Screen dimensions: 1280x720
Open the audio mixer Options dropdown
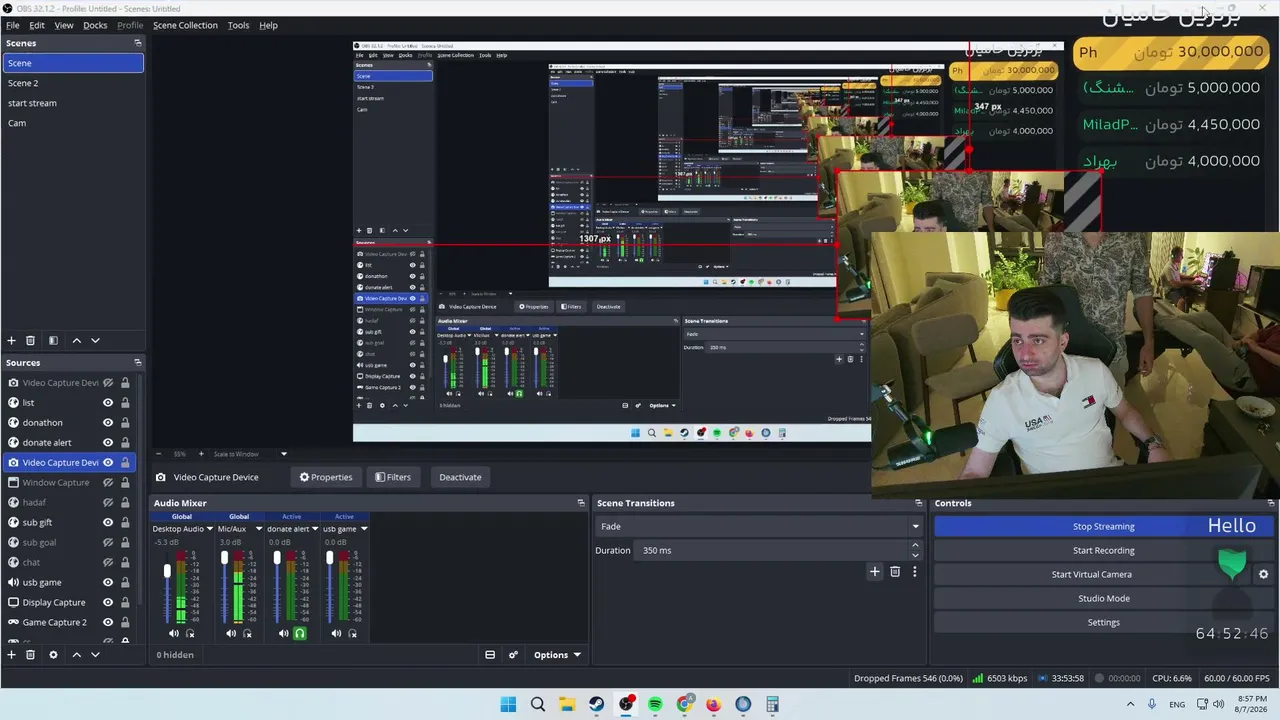(x=557, y=655)
